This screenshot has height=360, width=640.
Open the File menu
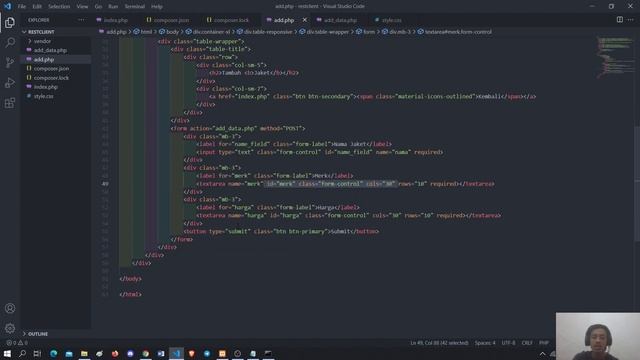pyautogui.click(x=22, y=7)
